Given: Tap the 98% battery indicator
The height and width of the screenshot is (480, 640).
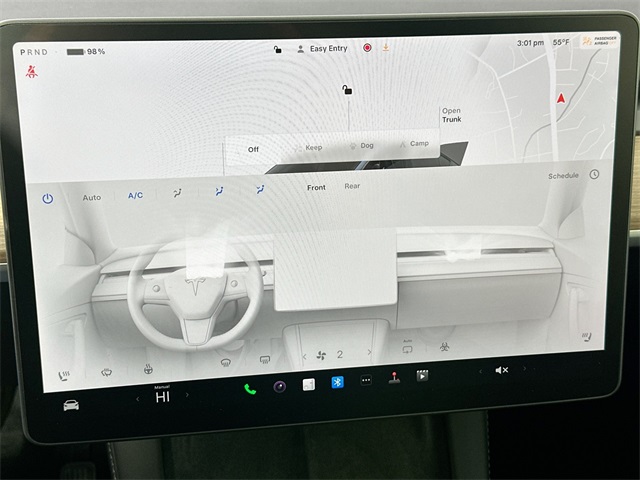Looking at the screenshot, I should pos(86,52).
